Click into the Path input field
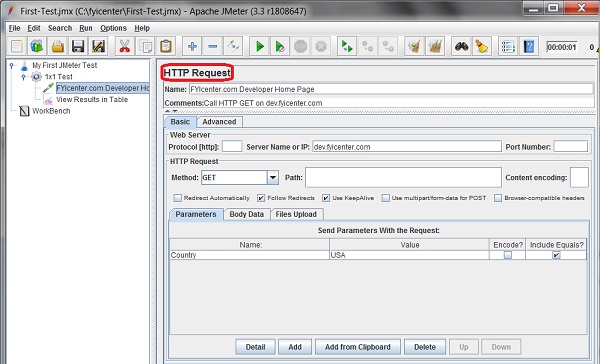 (x=403, y=177)
